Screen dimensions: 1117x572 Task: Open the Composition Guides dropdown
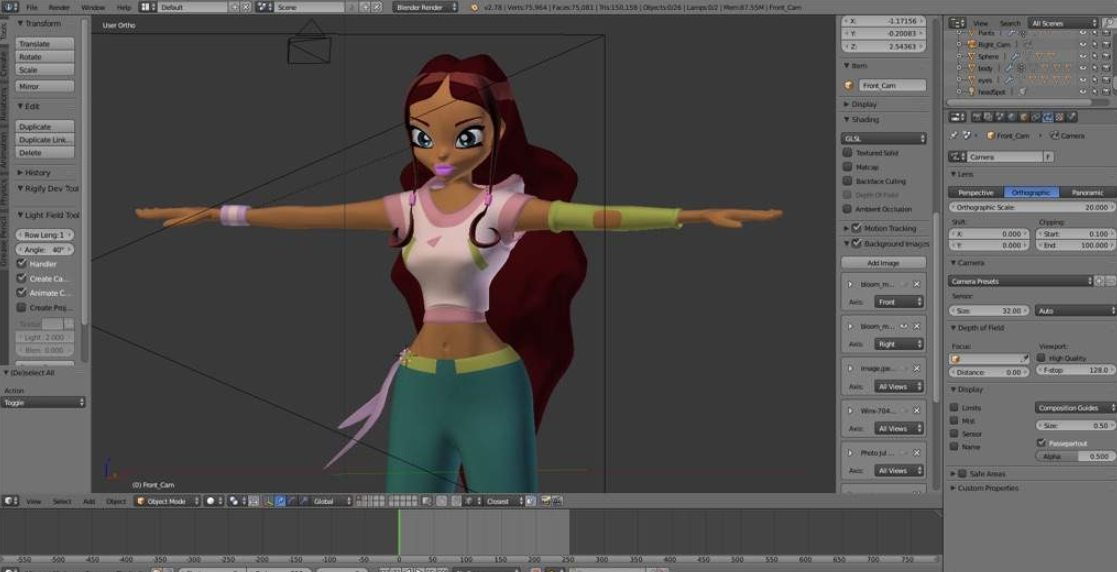coord(1076,408)
